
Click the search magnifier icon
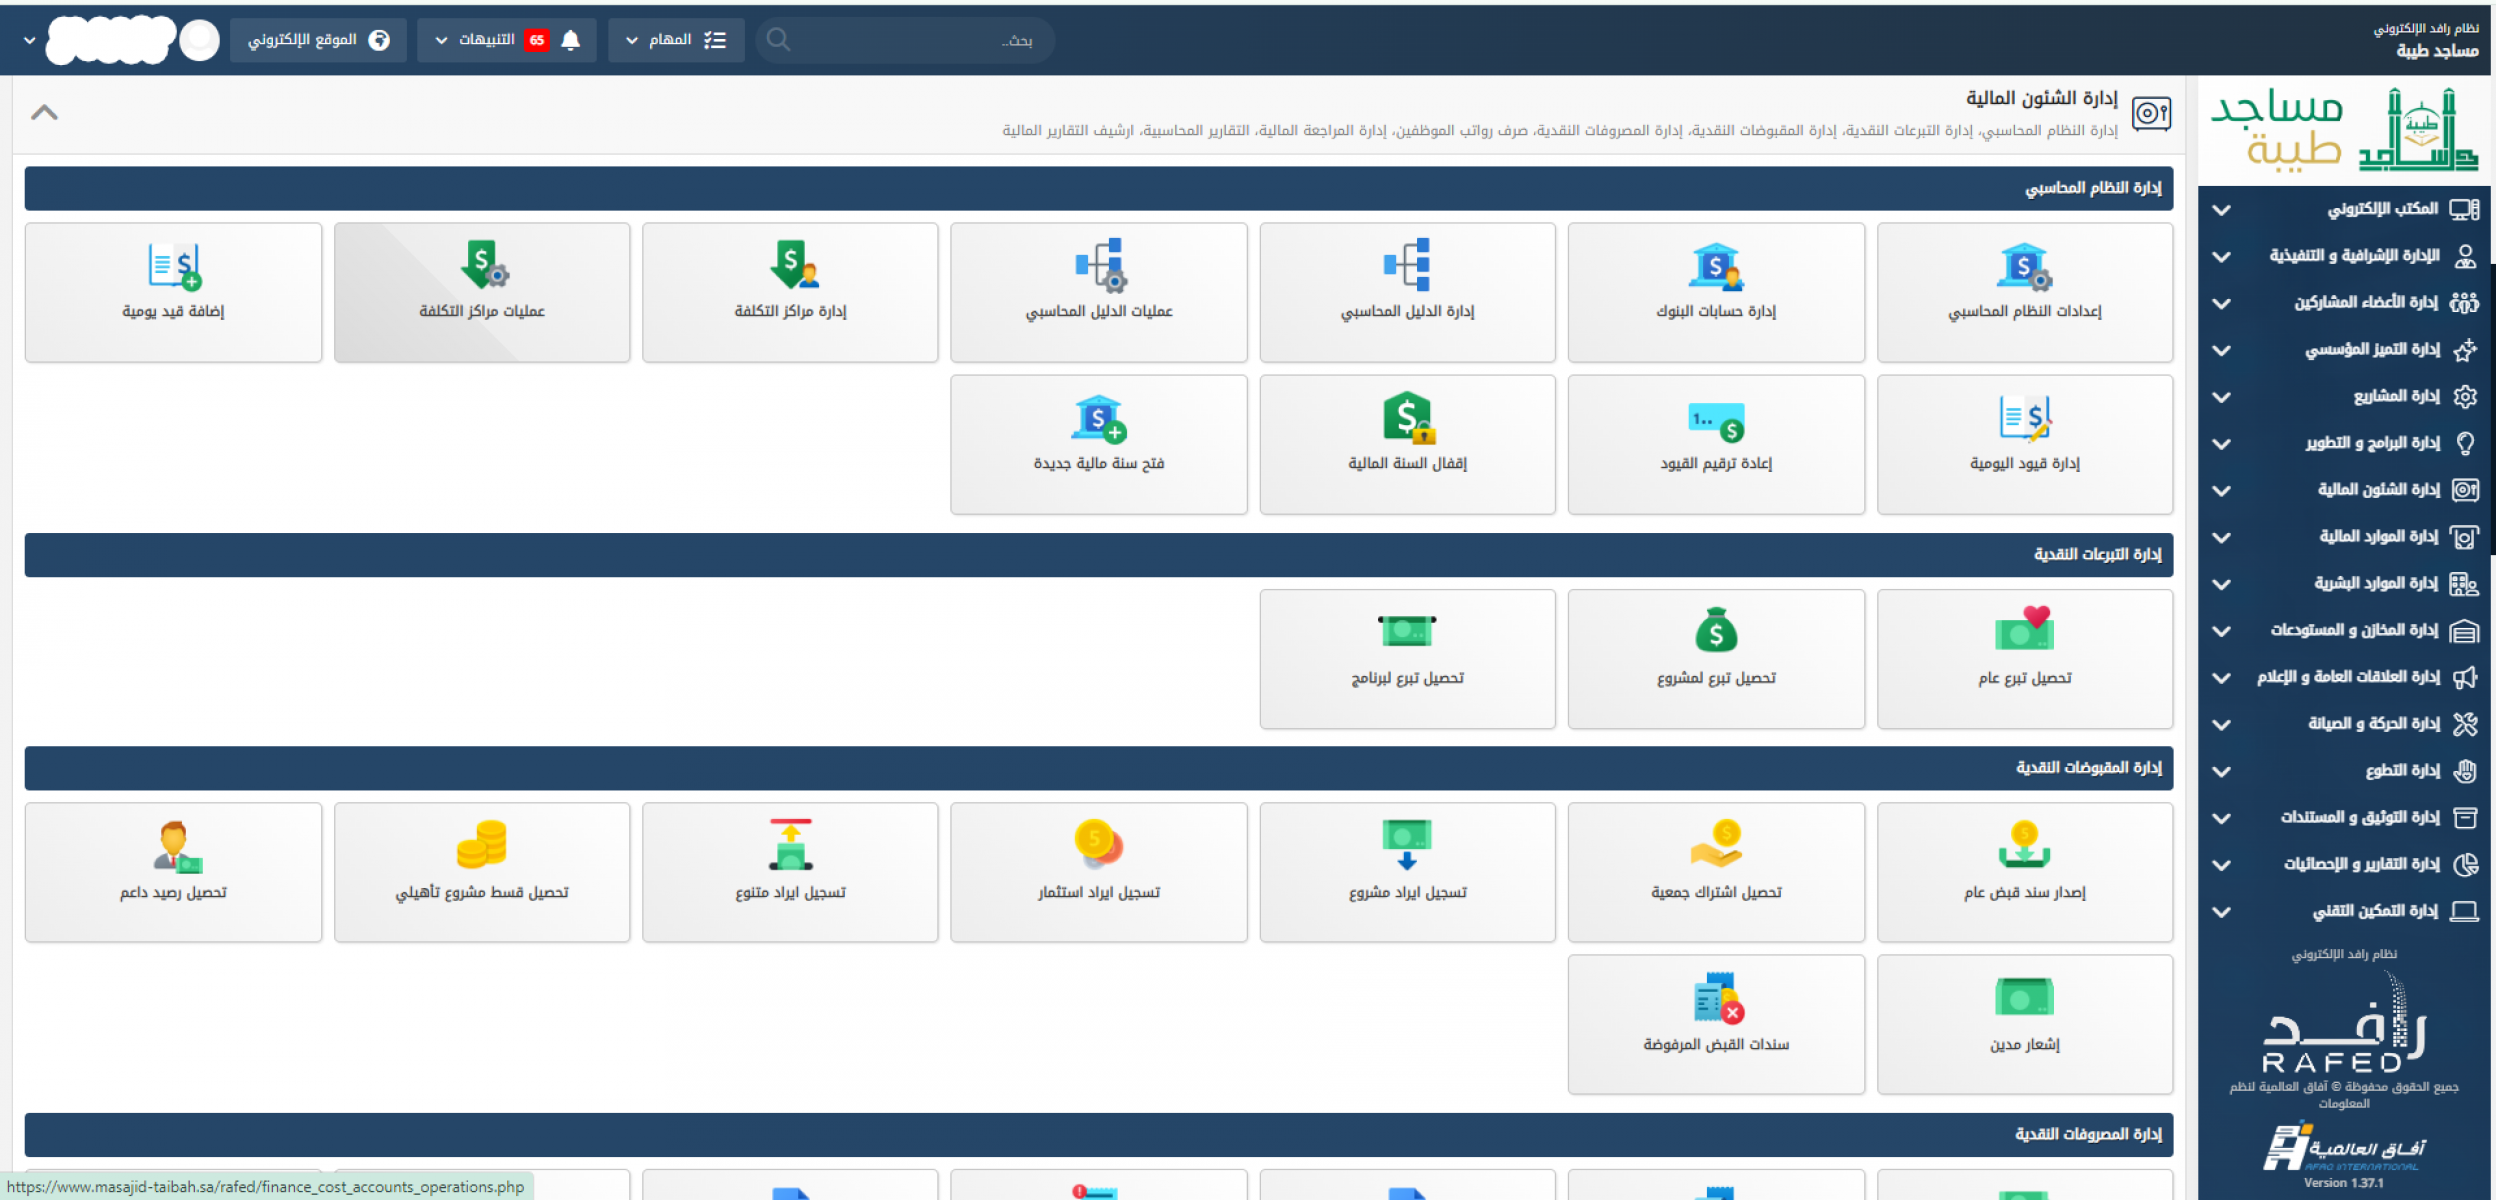click(778, 40)
